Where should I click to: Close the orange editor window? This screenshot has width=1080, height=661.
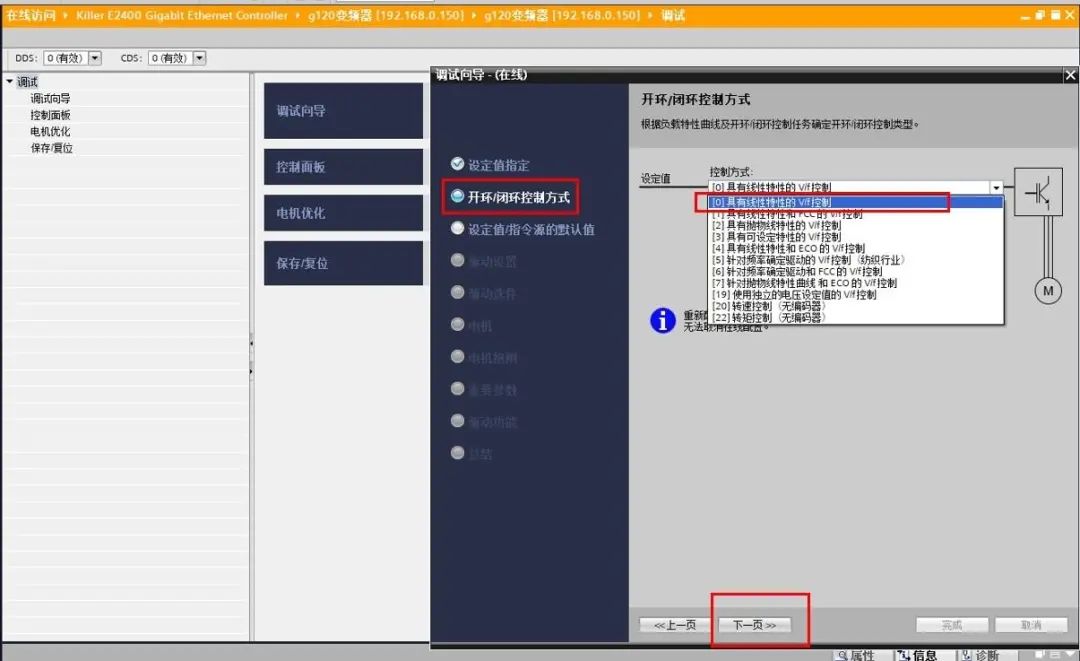pyautogui.click(x=1070, y=15)
